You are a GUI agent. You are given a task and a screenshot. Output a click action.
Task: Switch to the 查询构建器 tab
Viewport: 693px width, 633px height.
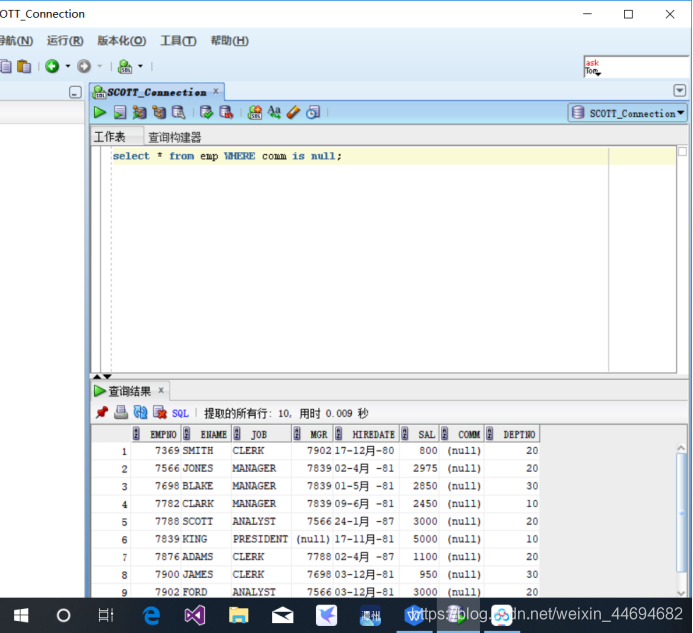tap(175, 137)
